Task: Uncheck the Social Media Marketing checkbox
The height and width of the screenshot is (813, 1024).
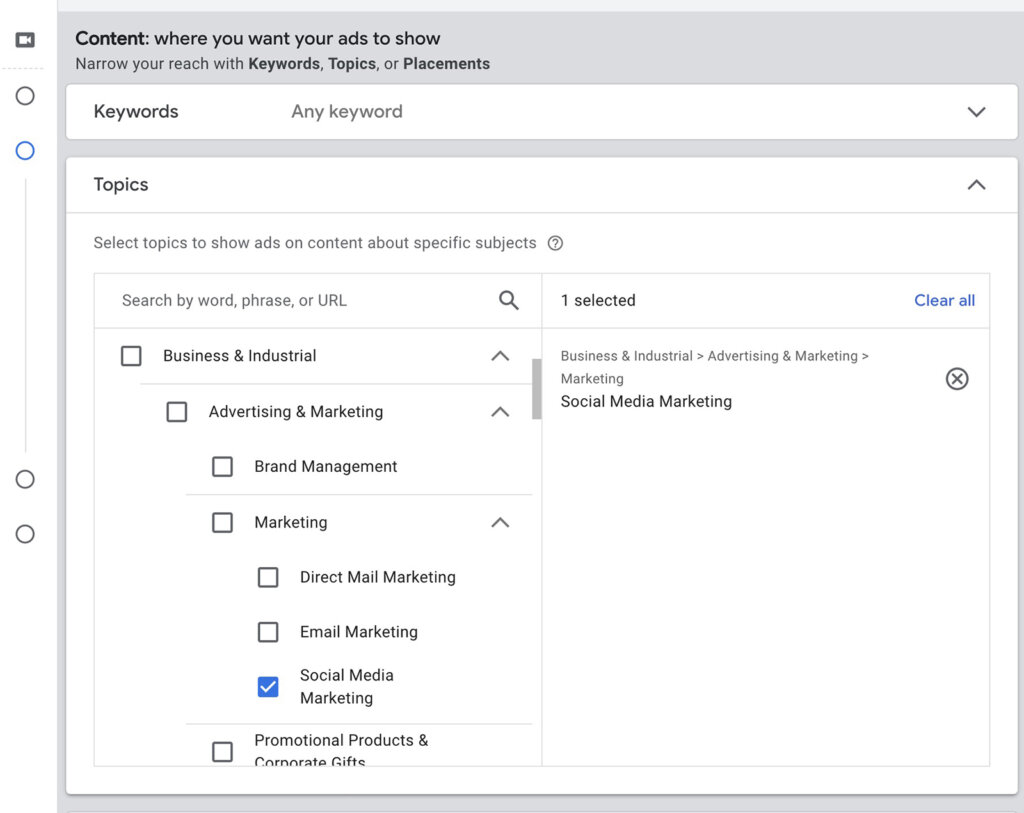Action: [268, 686]
